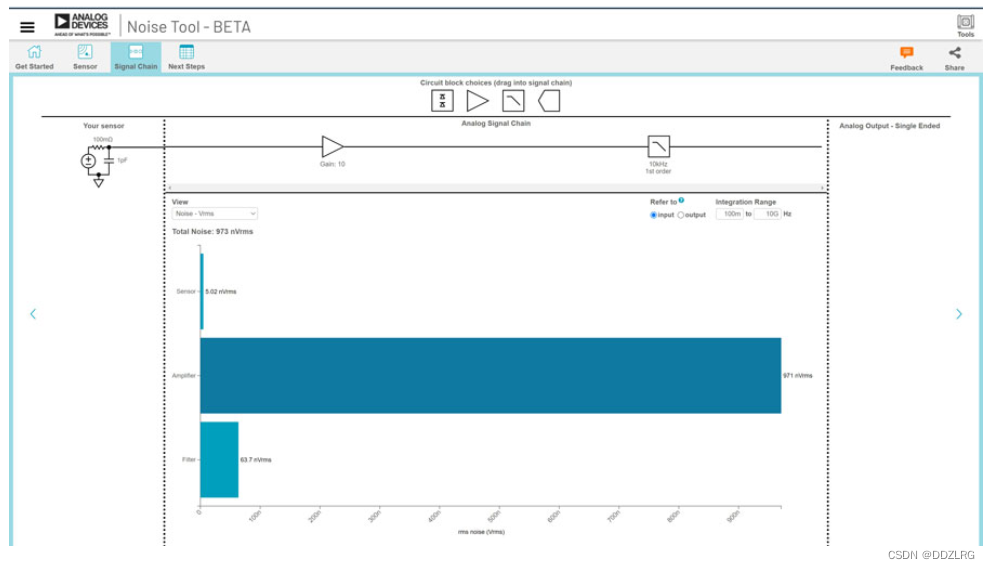Open the Feedback button

(x=906, y=58)
